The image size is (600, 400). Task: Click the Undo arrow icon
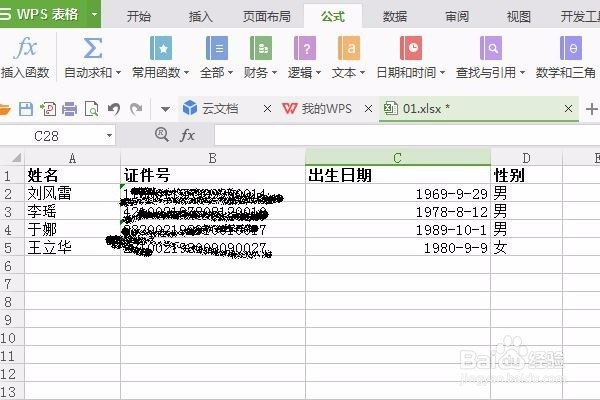click(114, 109)
